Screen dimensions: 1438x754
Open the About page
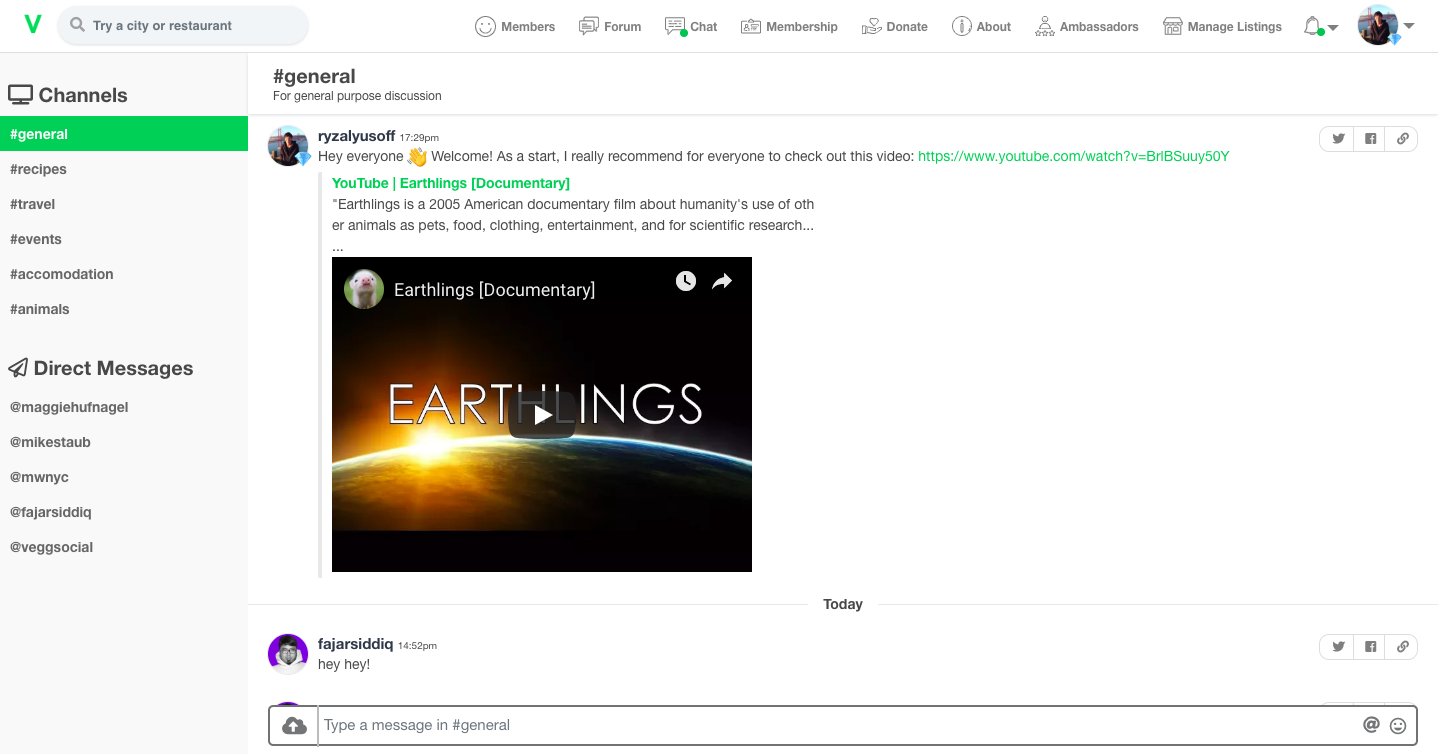(981, 27)
